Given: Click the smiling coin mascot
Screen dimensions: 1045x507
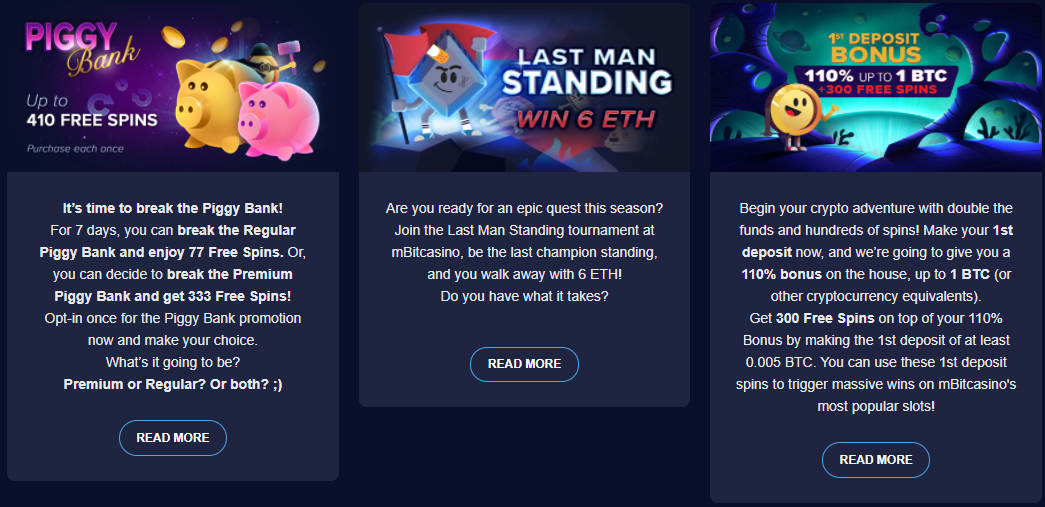Looking at the screenshot, I should [x=791, y=113].
